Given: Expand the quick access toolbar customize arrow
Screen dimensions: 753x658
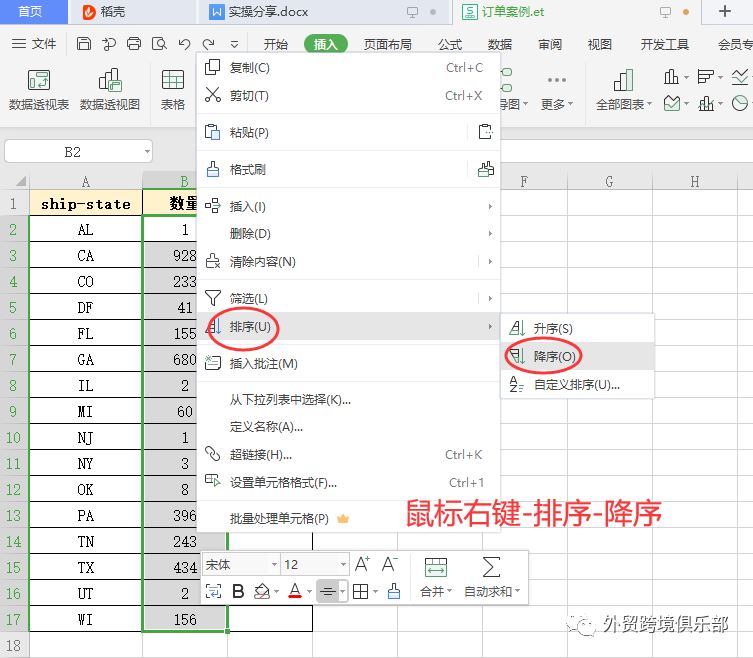Looking at the screenshot, I should tap(234, 44).
